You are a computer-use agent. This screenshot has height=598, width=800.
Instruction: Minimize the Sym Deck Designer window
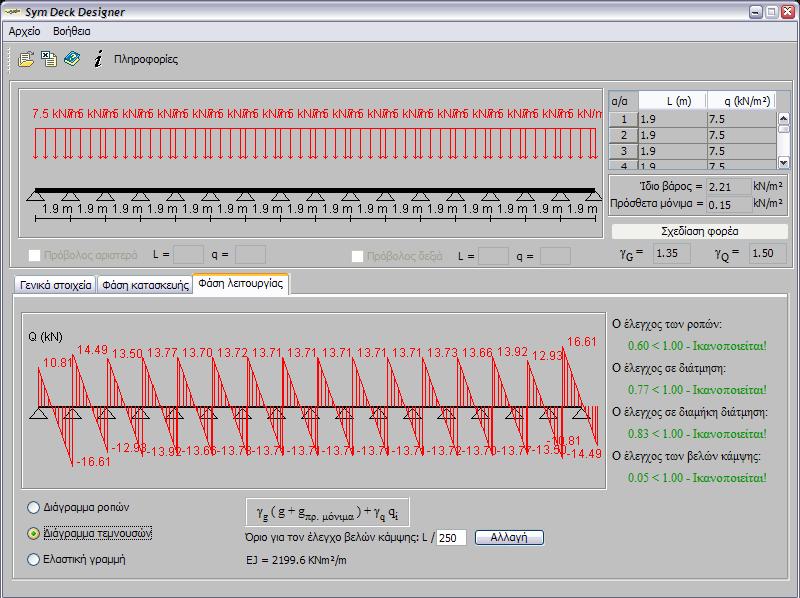(x=756, y=12)
